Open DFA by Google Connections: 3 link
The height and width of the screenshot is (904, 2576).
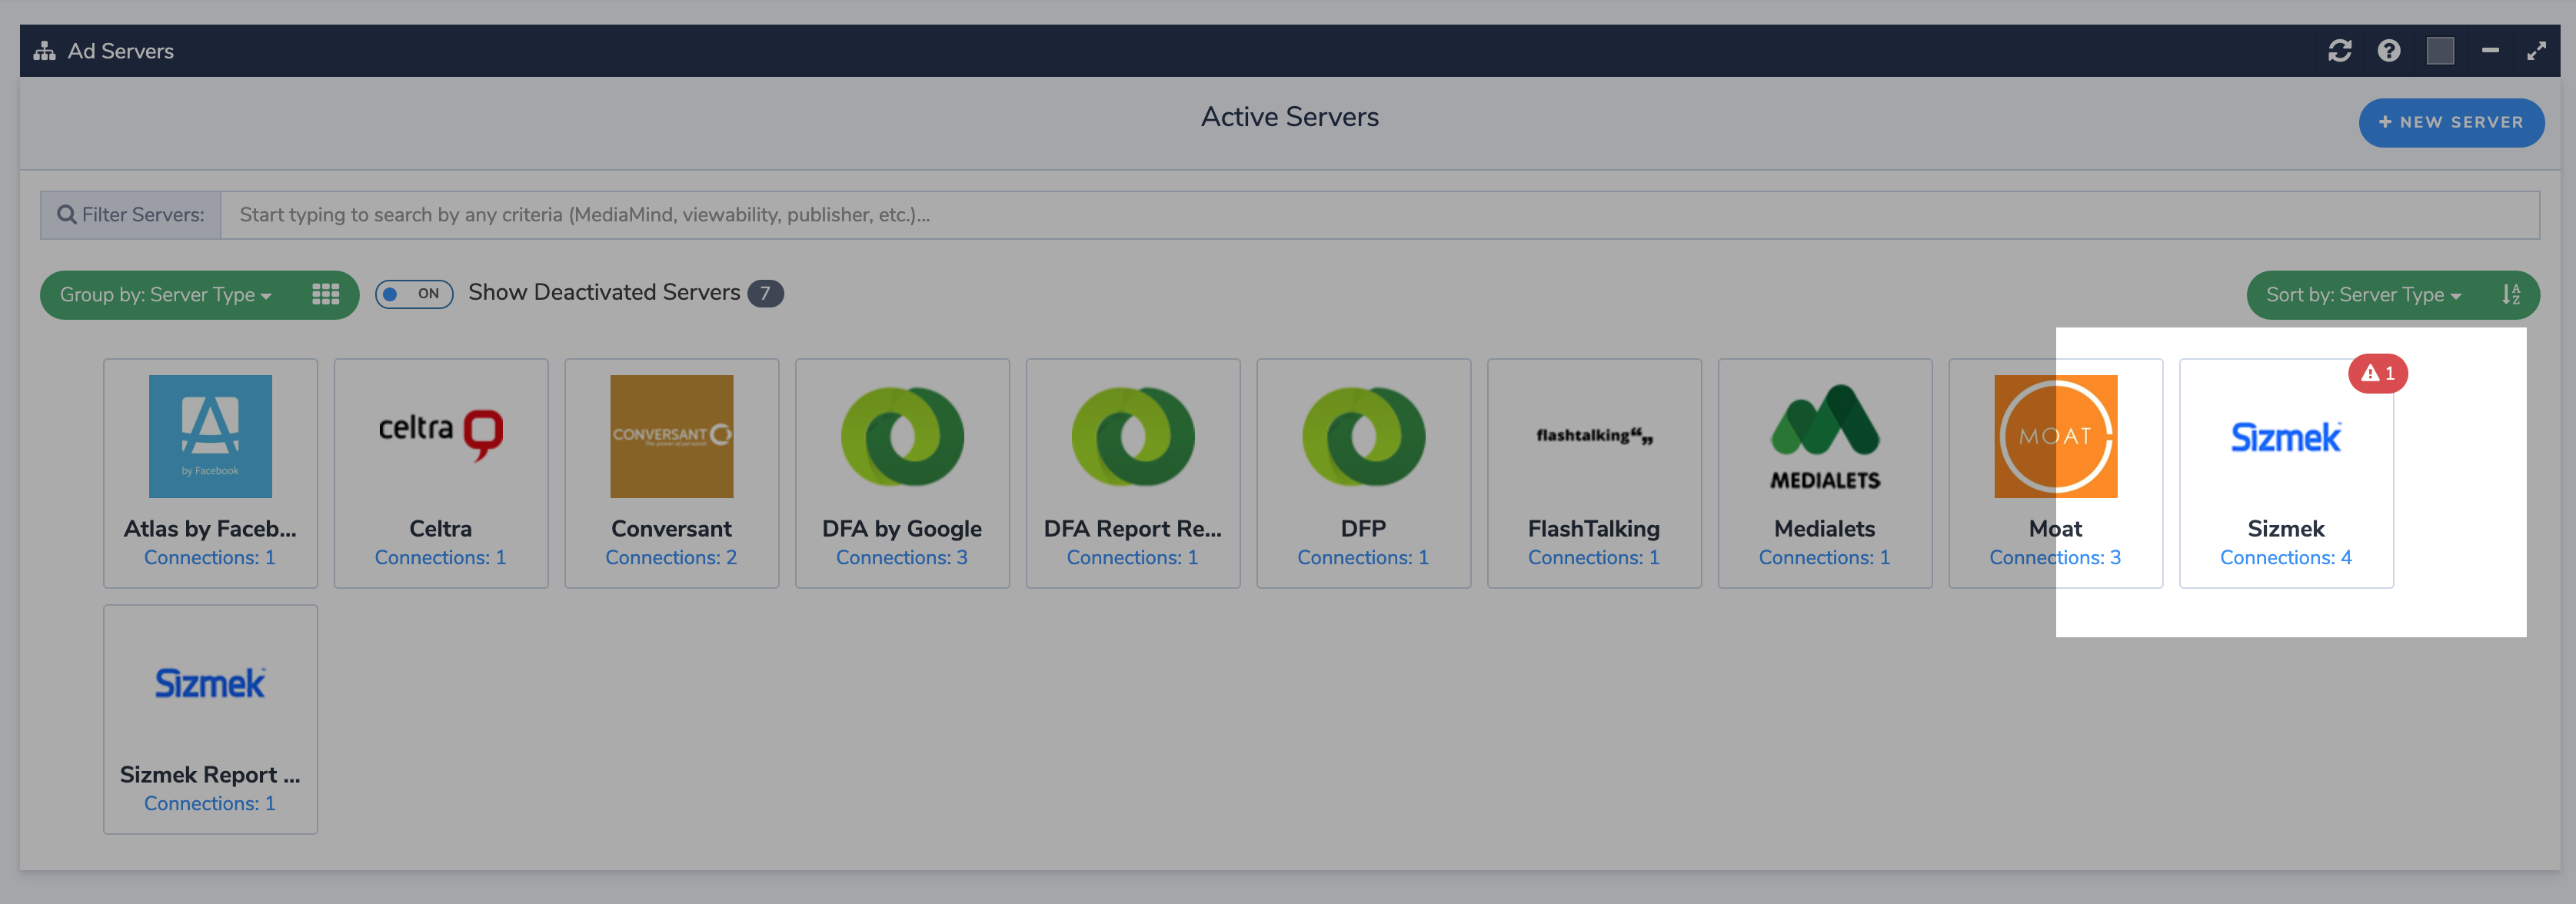pos(902,557)
